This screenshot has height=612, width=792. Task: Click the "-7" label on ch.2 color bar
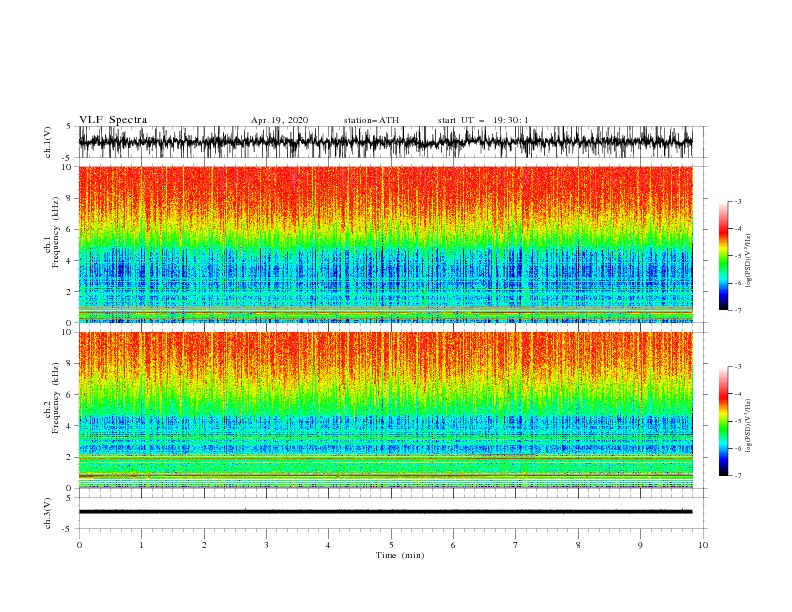tap(738, 476)
